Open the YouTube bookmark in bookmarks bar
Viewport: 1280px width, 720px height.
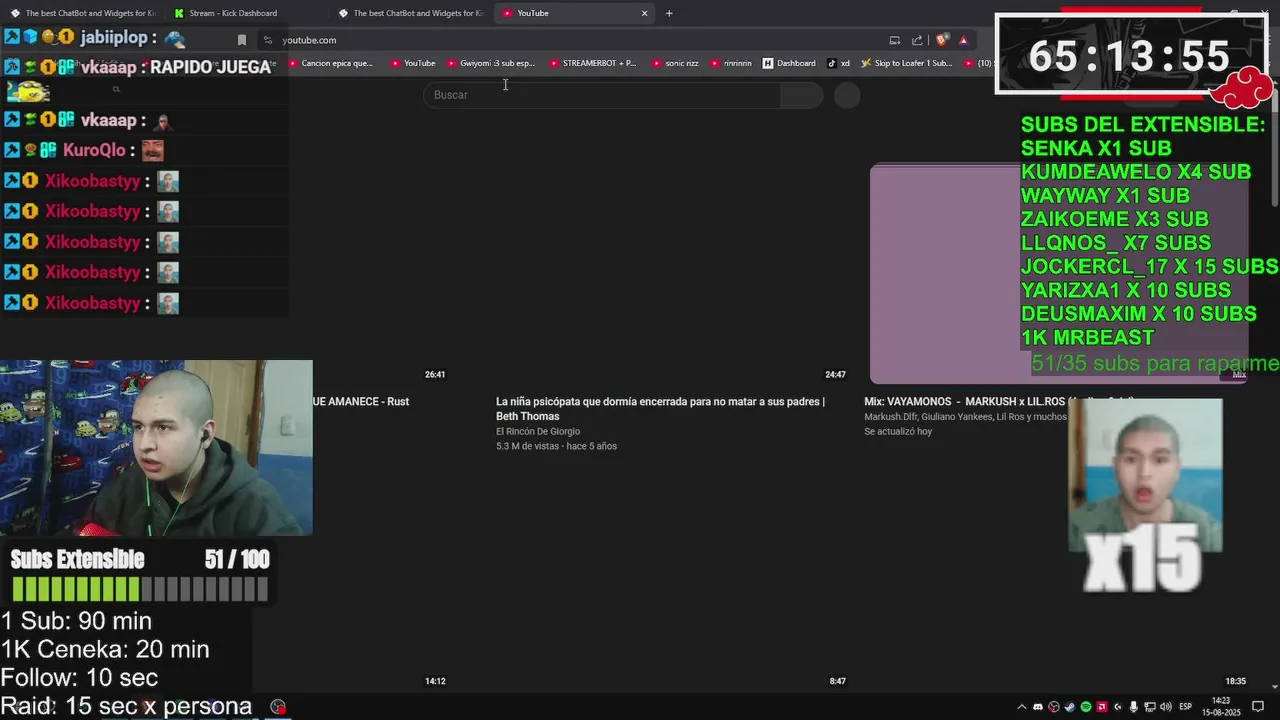(413, 63)
